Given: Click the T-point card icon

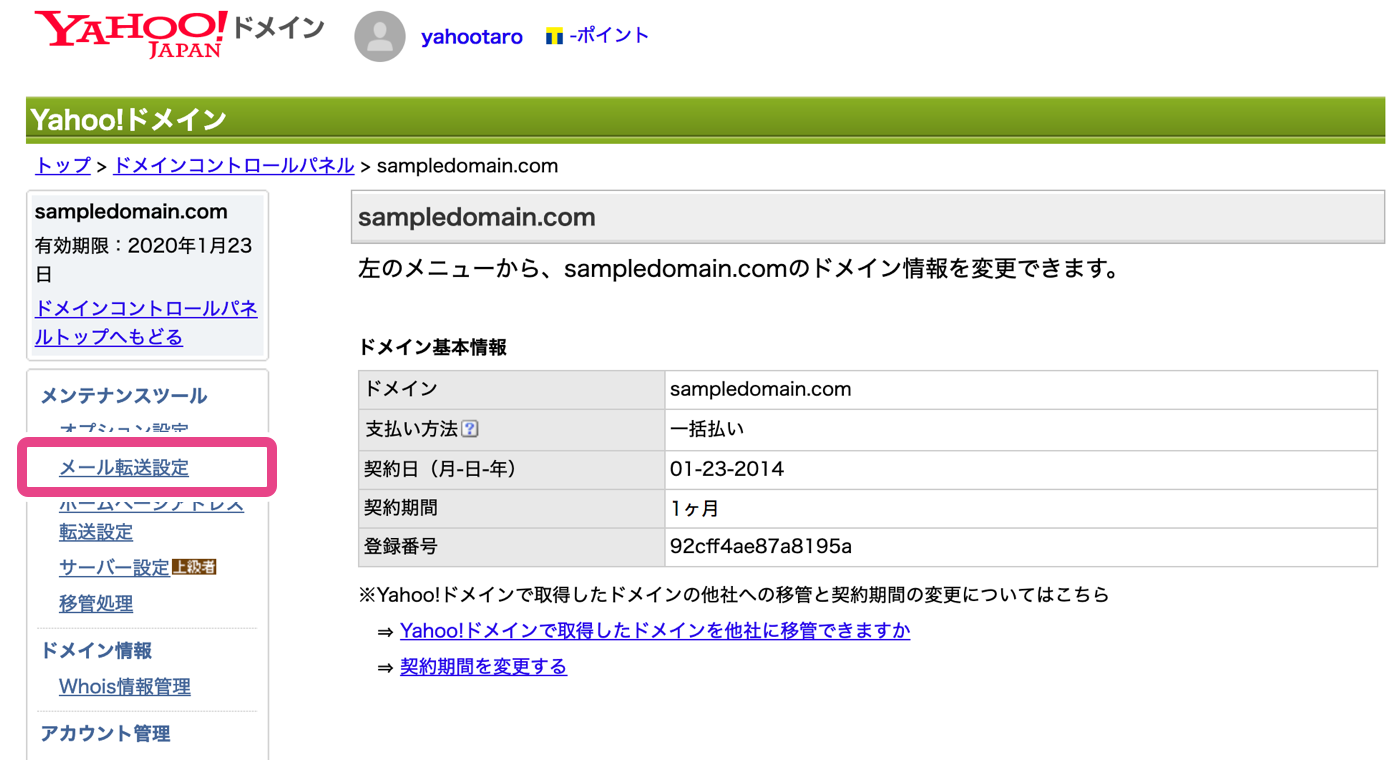Looking at the screenshot, I should click(554, 37).
